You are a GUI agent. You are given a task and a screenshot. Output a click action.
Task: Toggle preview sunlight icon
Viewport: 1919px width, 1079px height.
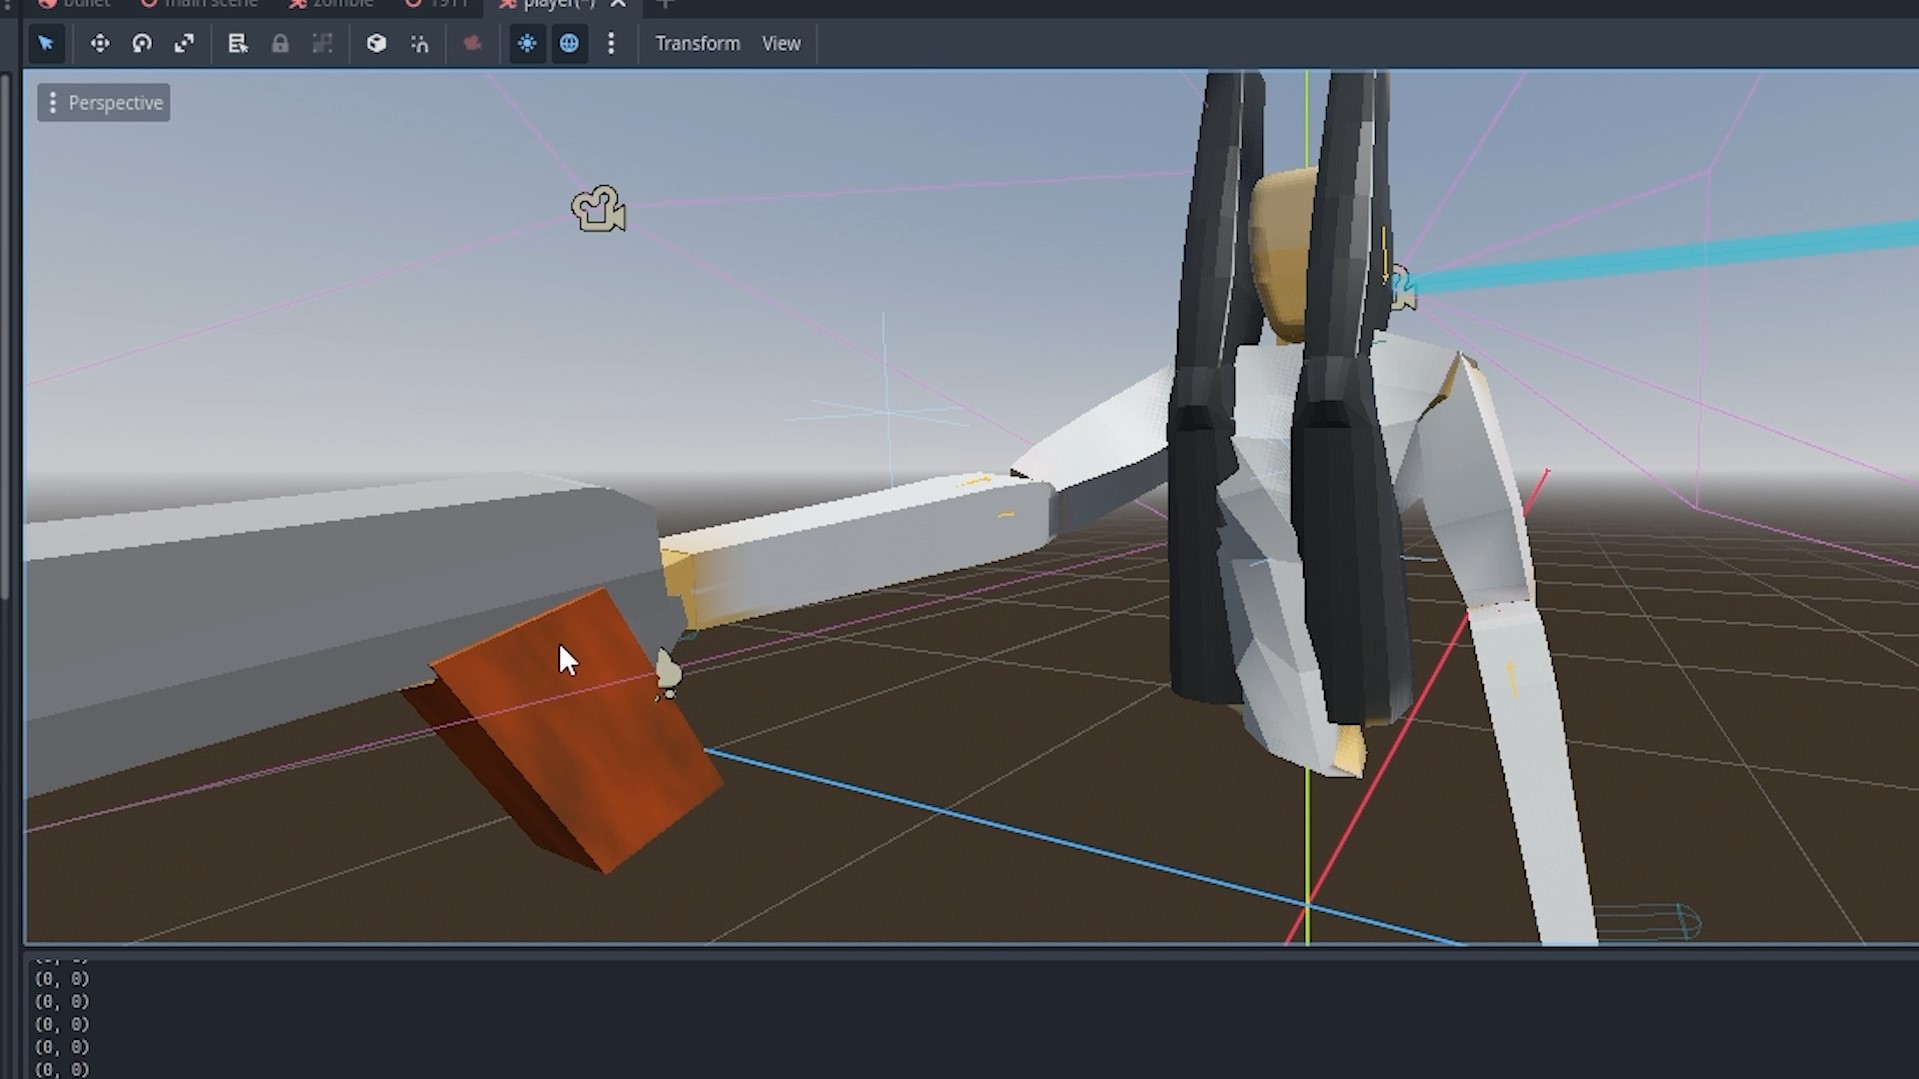(x=527, y=43)
